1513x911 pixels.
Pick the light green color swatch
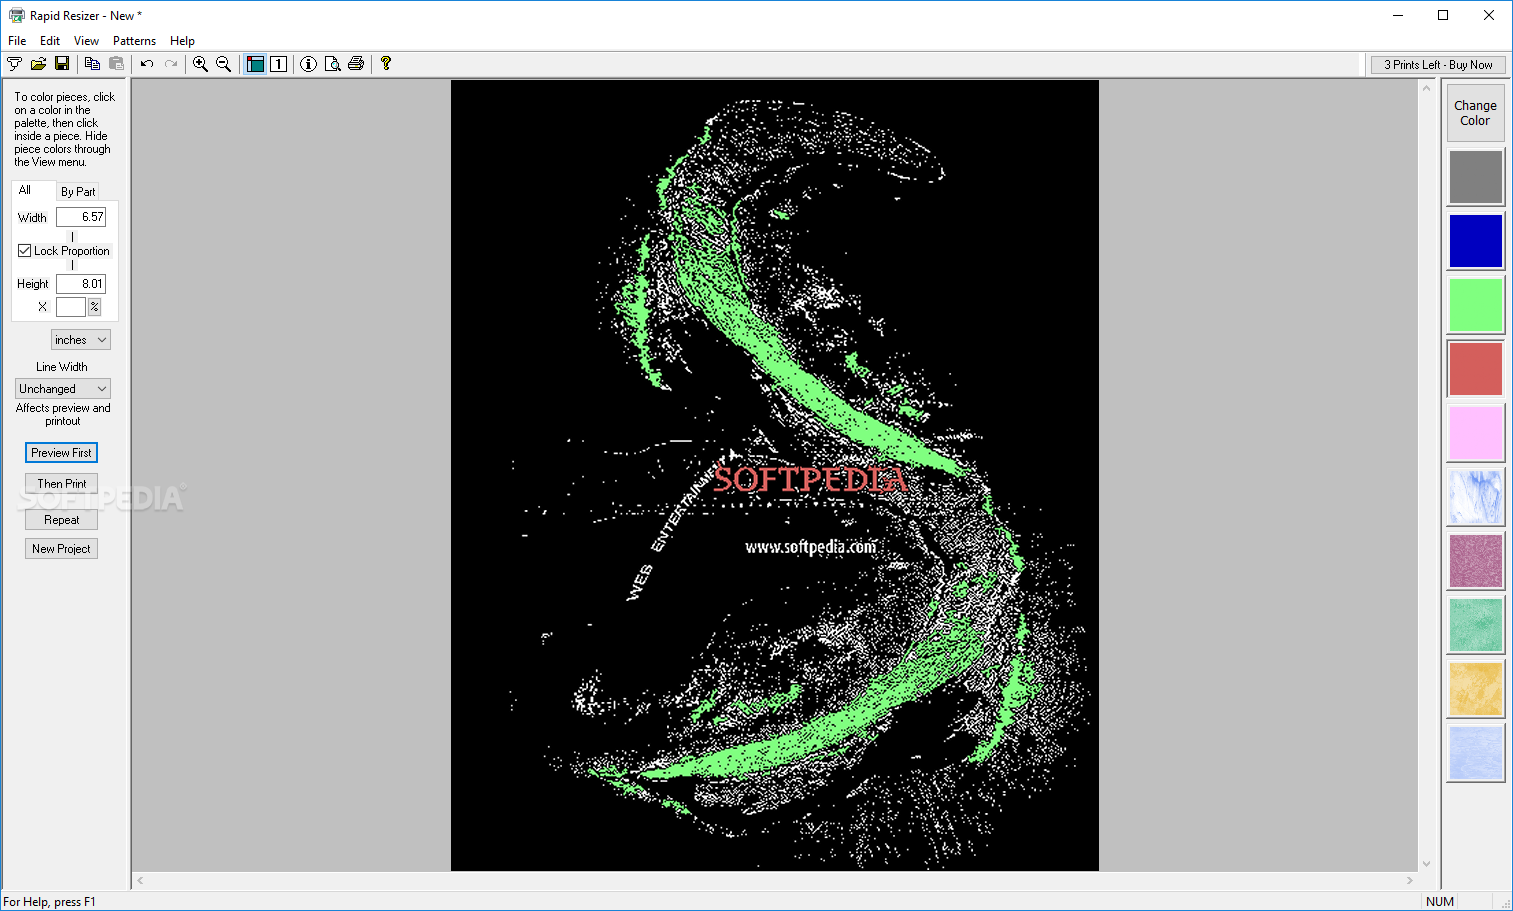[1476, 305]
